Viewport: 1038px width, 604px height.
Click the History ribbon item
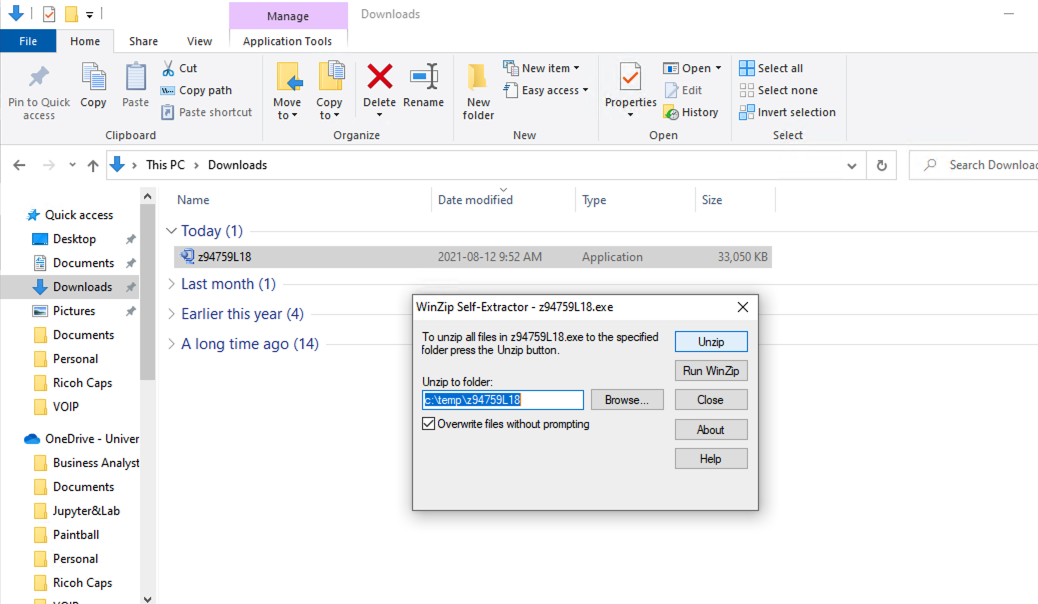point(690,113)
